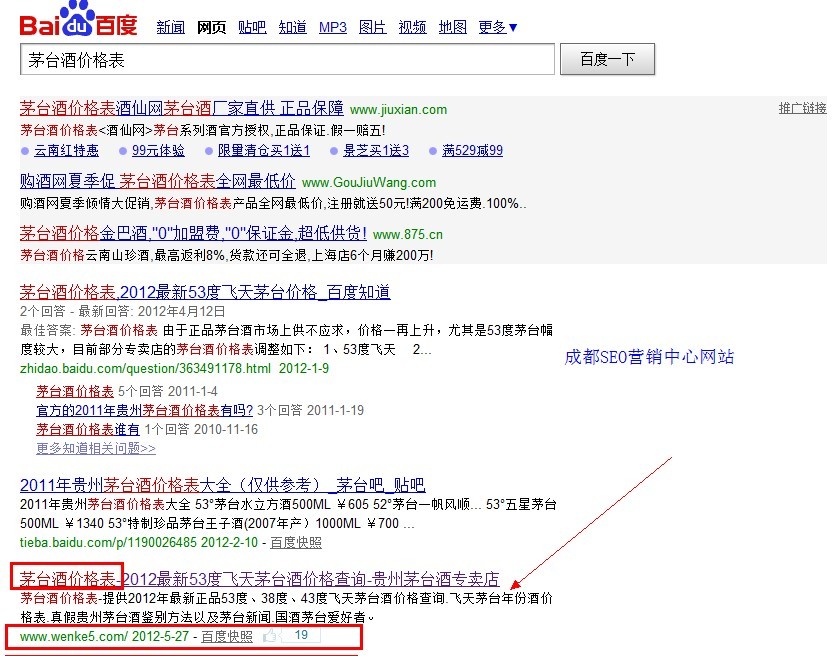Open the 2011年贵州茅台酒价格表大全 贴吧 result

point(223,485)
